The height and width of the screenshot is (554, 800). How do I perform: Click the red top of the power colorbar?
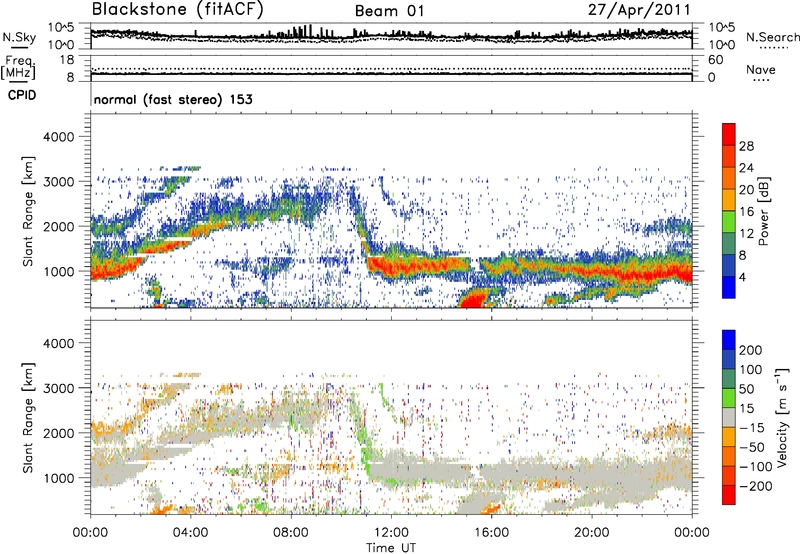pyautogui.click(x=729, y=134)
